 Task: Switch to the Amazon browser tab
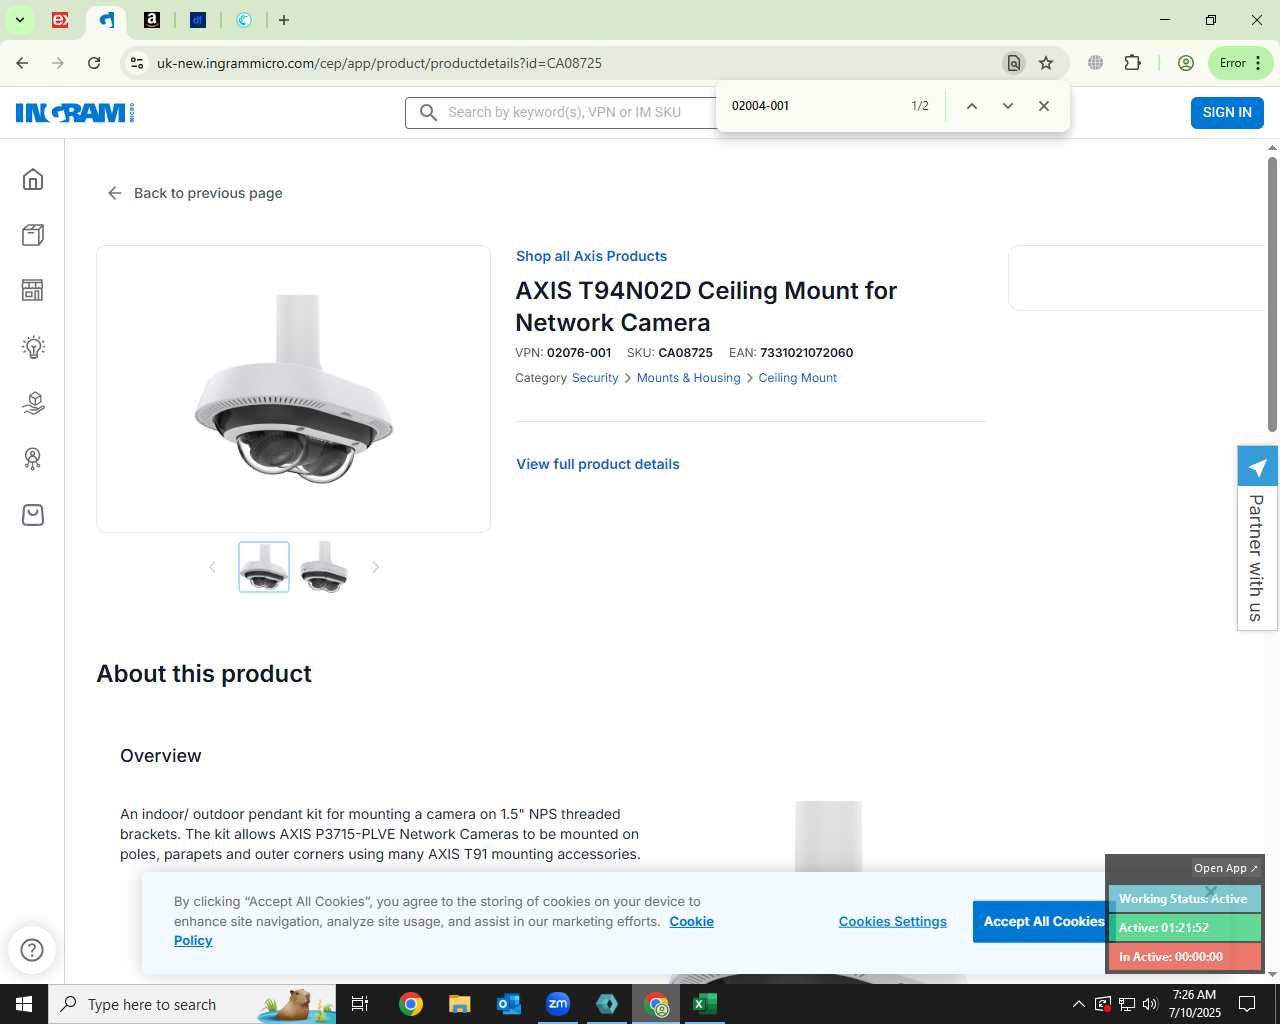click(152, 20)
